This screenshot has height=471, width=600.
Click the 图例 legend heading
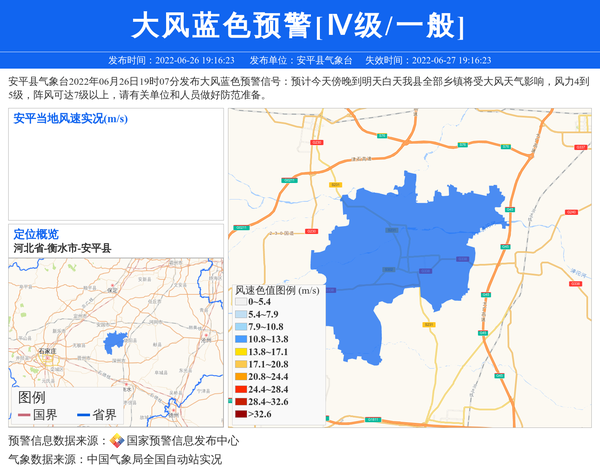click(32, 398)
